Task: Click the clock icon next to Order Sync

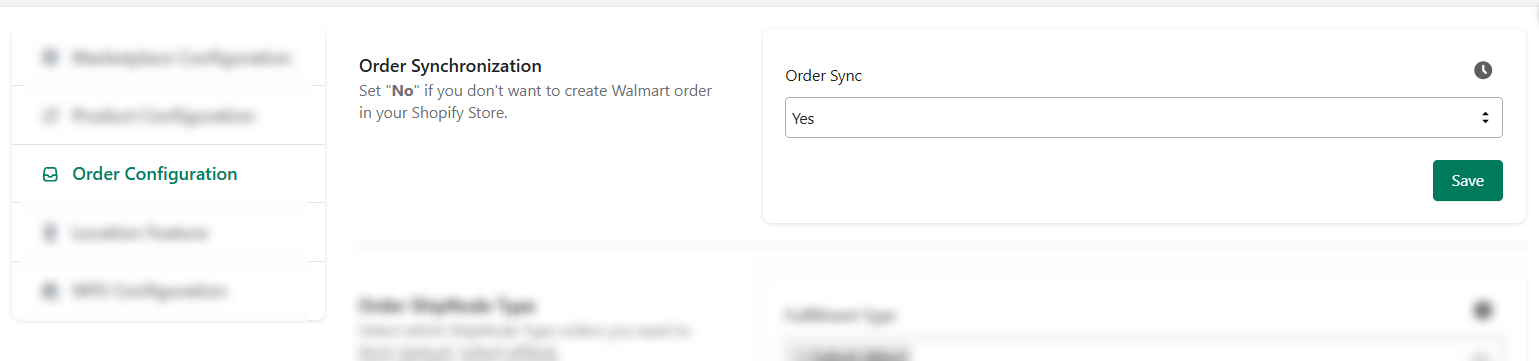Action: pos(1483,70)
